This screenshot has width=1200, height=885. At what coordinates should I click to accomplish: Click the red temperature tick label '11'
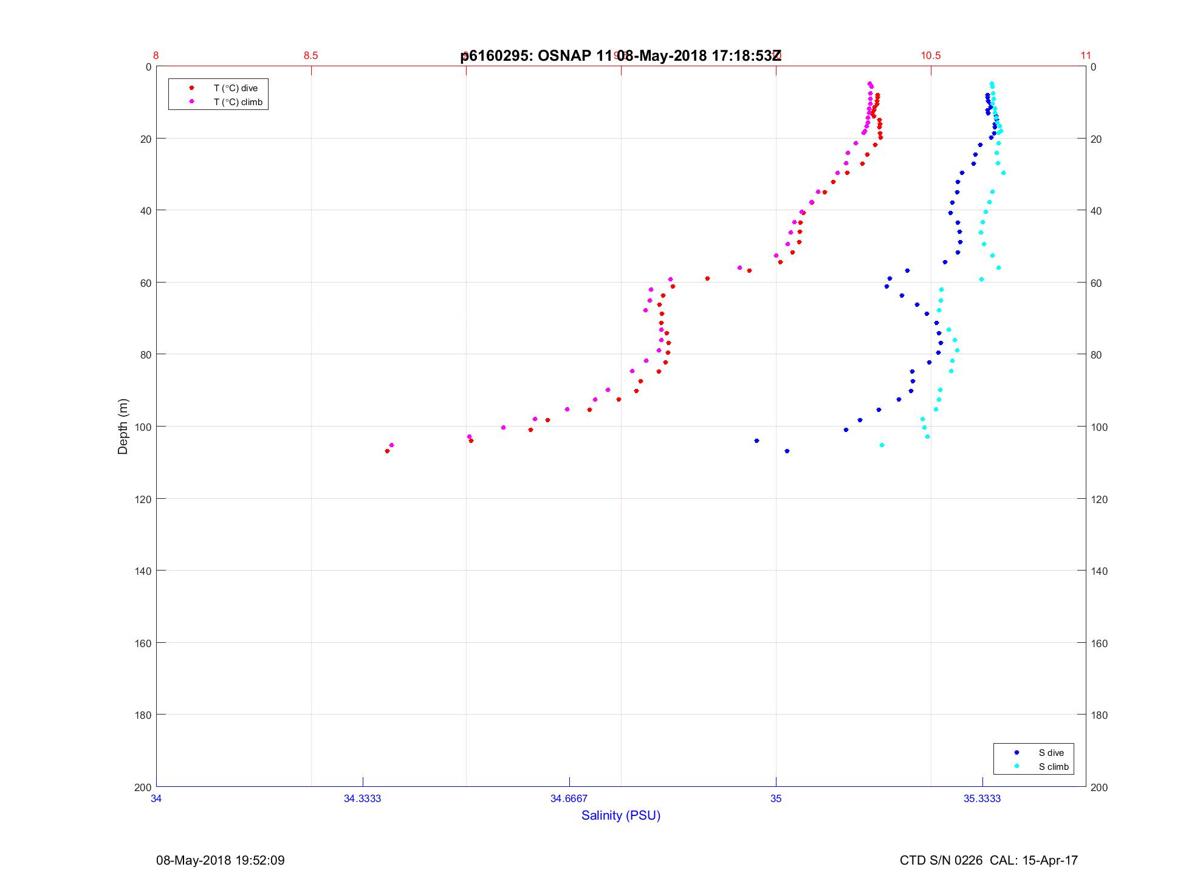(1086, 56)
